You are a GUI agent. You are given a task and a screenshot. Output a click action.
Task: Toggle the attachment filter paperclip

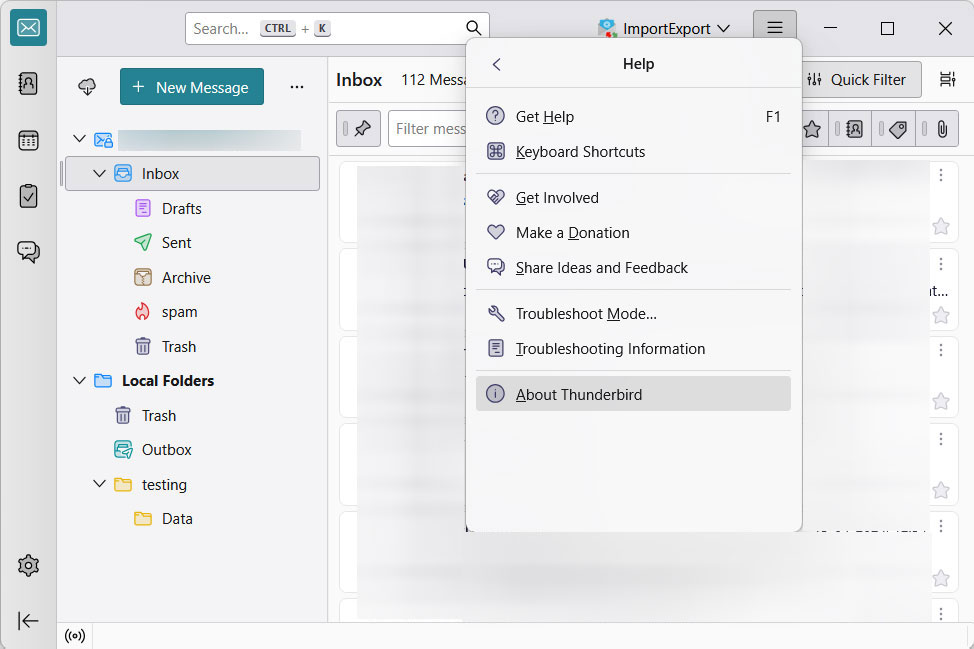pyautogui.click(x=941, y=129)
